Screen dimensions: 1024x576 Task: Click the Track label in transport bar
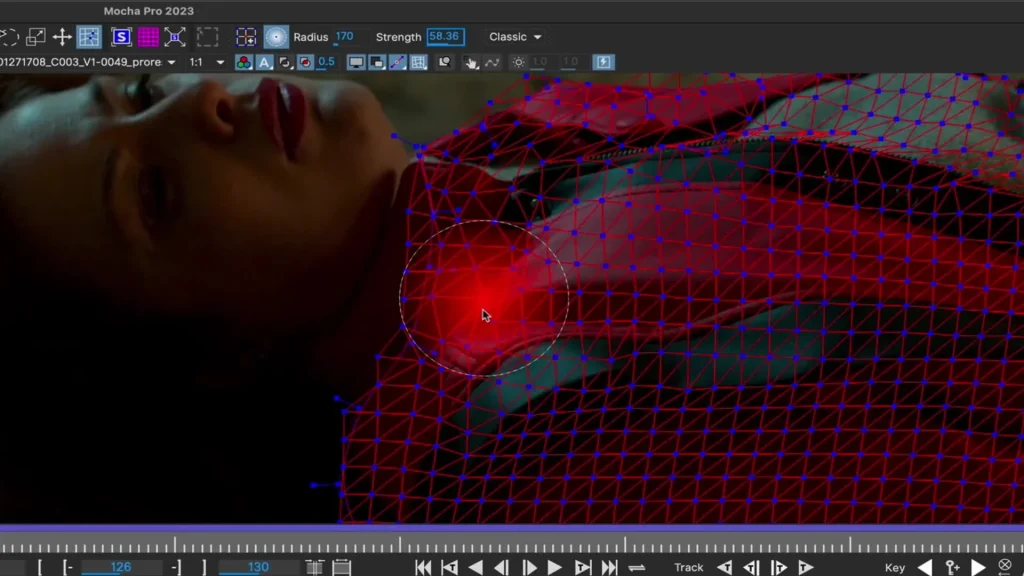[689, 567]
